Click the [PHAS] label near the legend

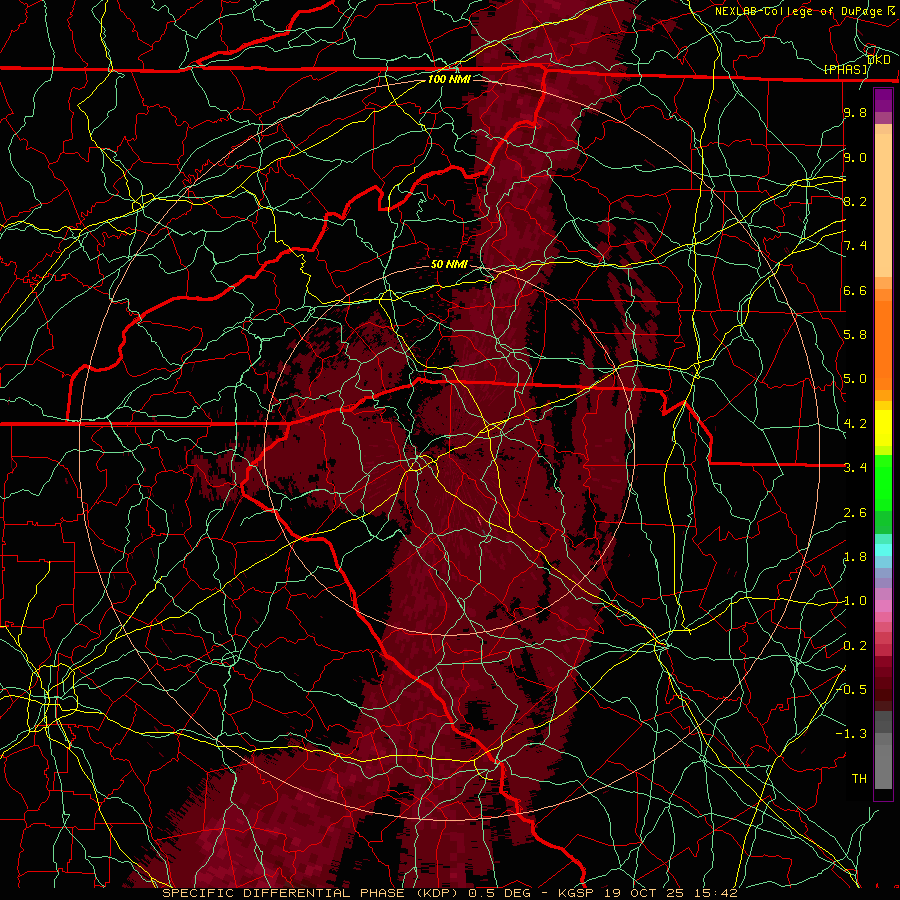pos(846,70)
